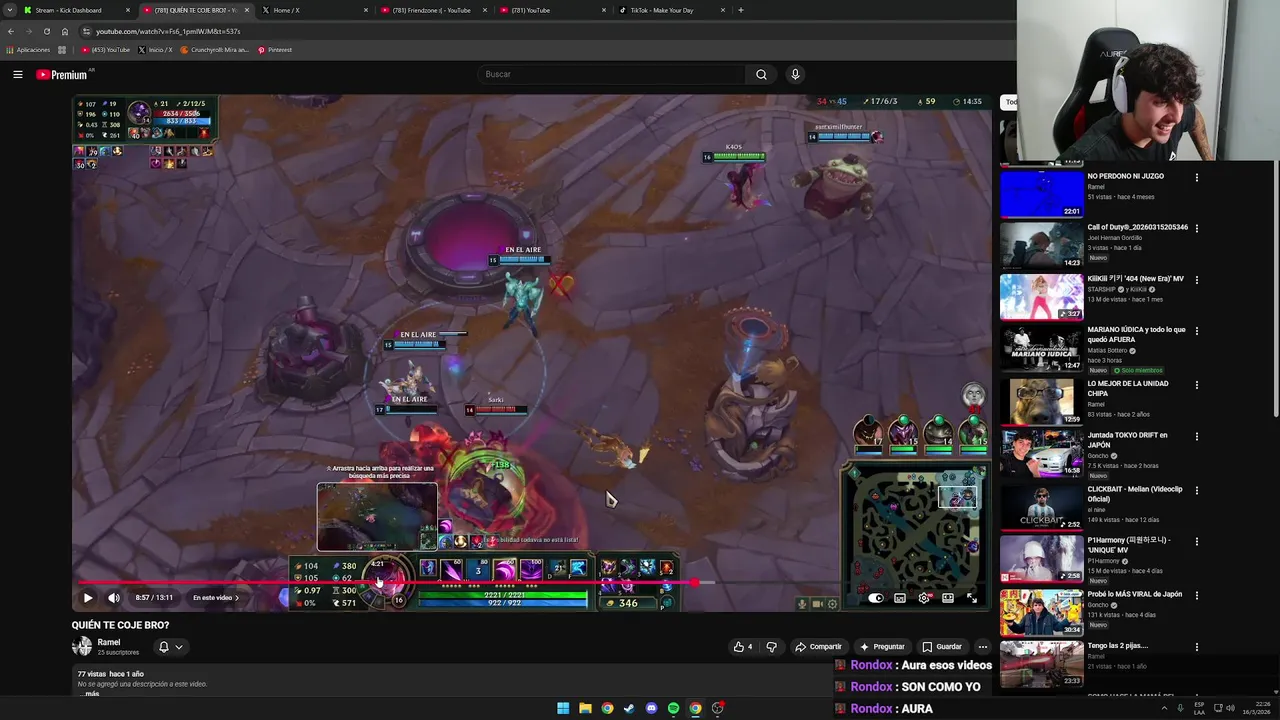This screenshot has height=720, width=1280.
Task: Open options menu for 'Juntada TOKYO DRIFT en JAPÓN'
Action: (1196, 436)
